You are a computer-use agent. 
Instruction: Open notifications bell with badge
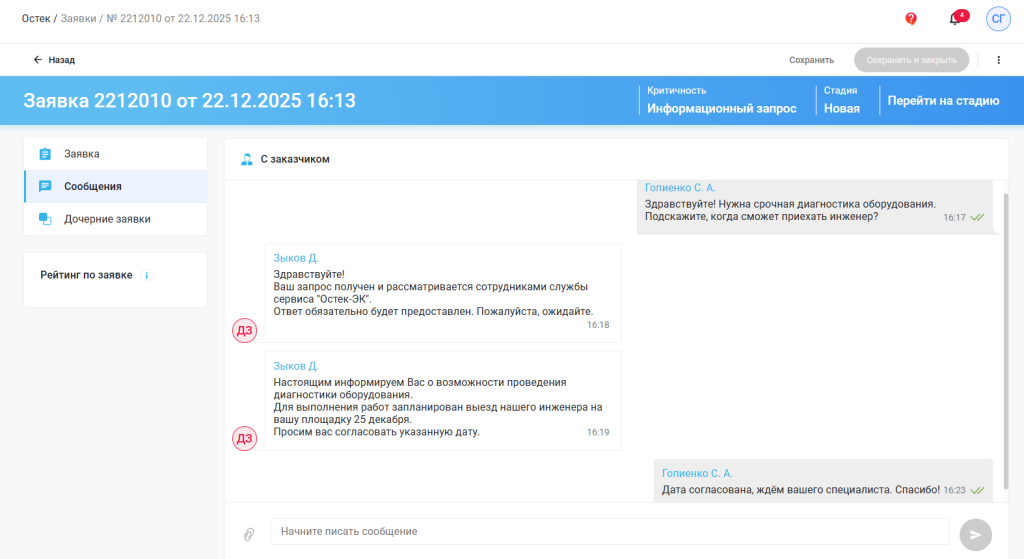click(x=955, y=19)
